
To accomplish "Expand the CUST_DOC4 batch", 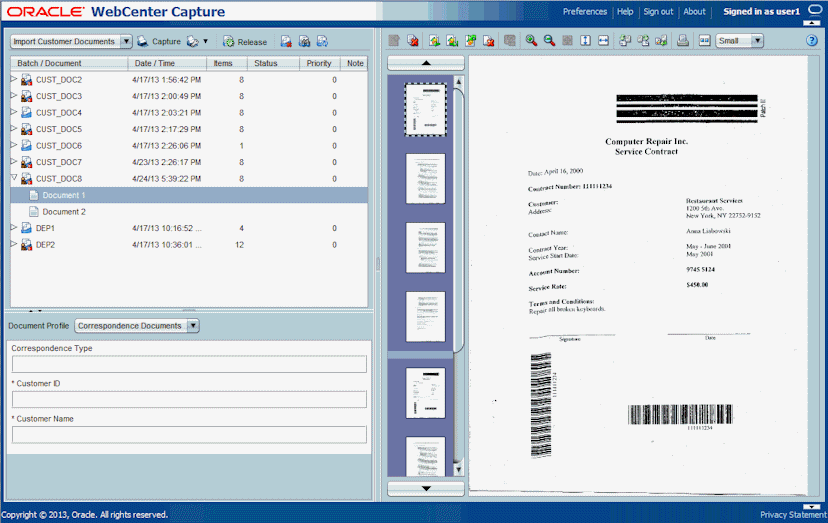I will coord(14,112).
